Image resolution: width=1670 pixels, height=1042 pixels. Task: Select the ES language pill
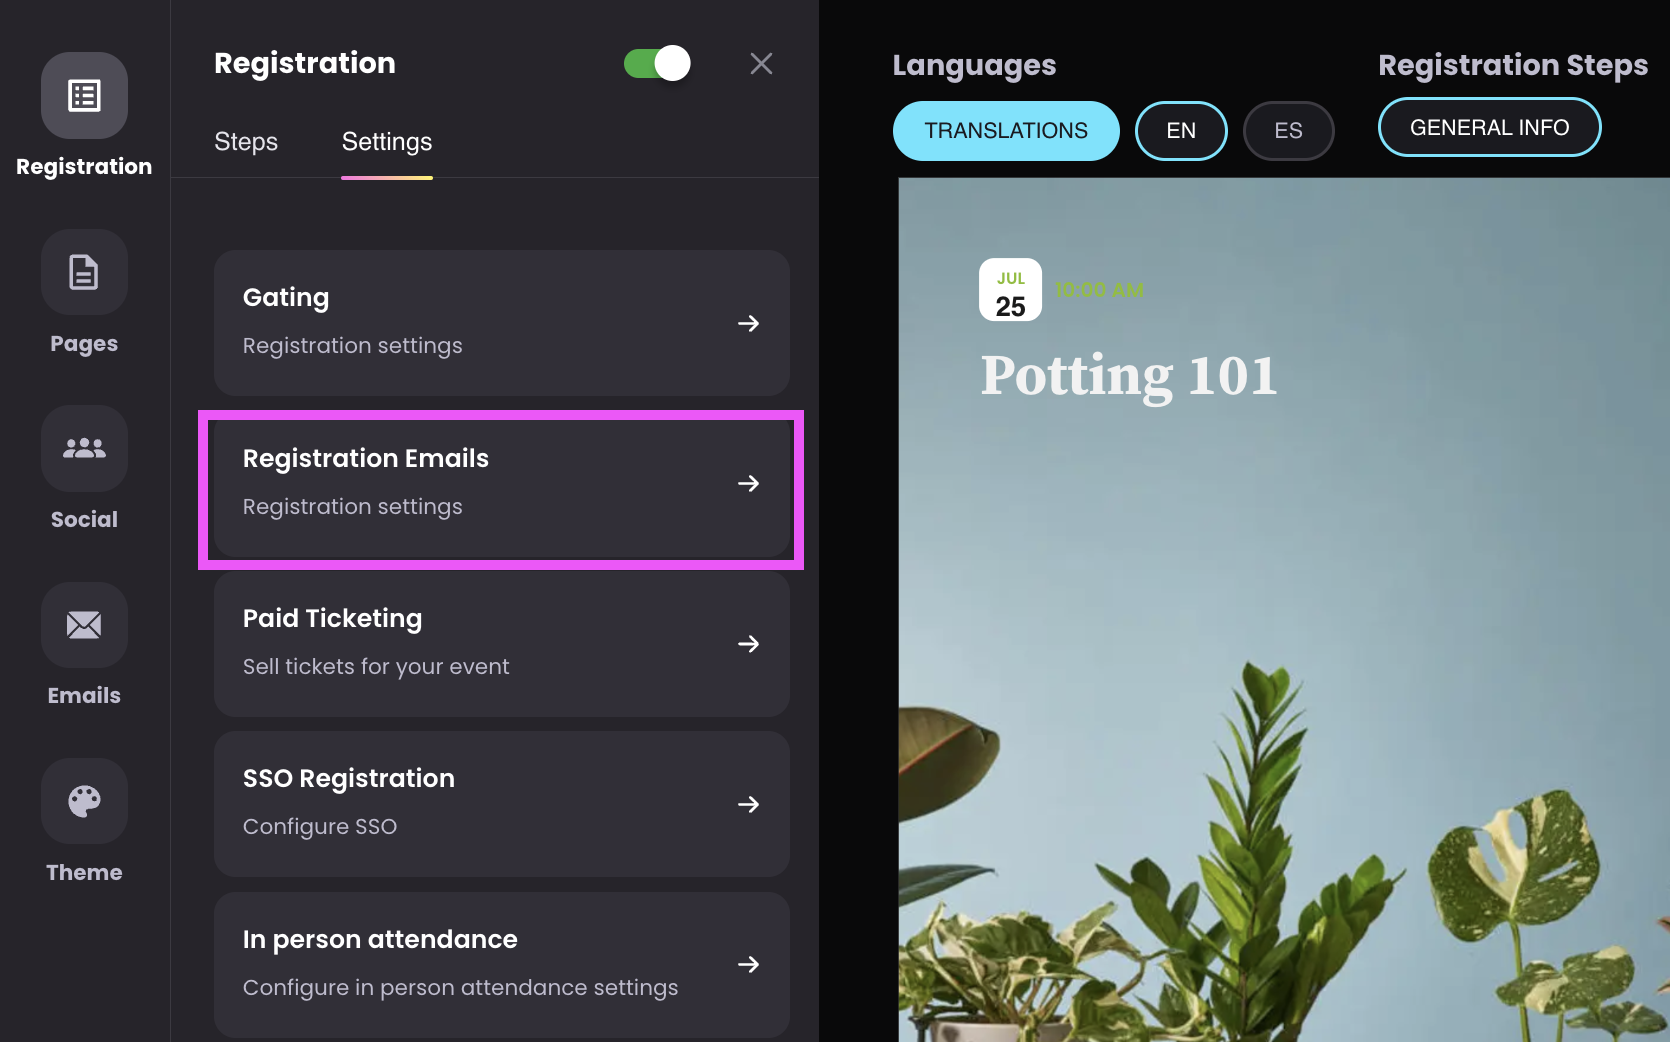[1288, 131]
